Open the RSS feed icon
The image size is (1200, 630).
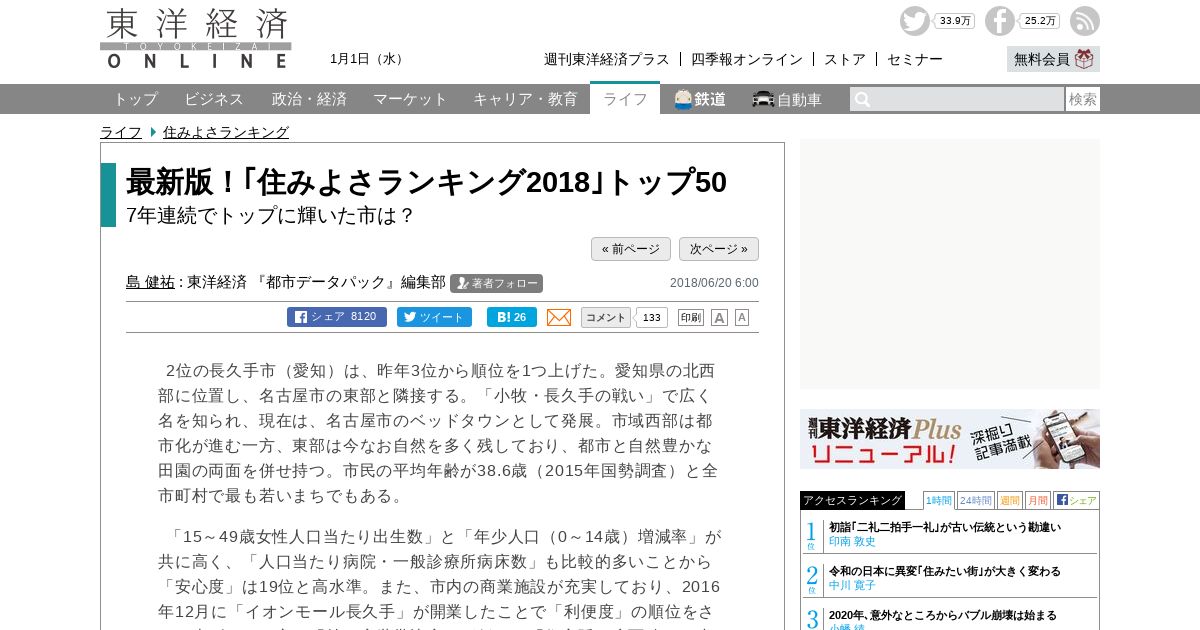(x=1084, y=21)
